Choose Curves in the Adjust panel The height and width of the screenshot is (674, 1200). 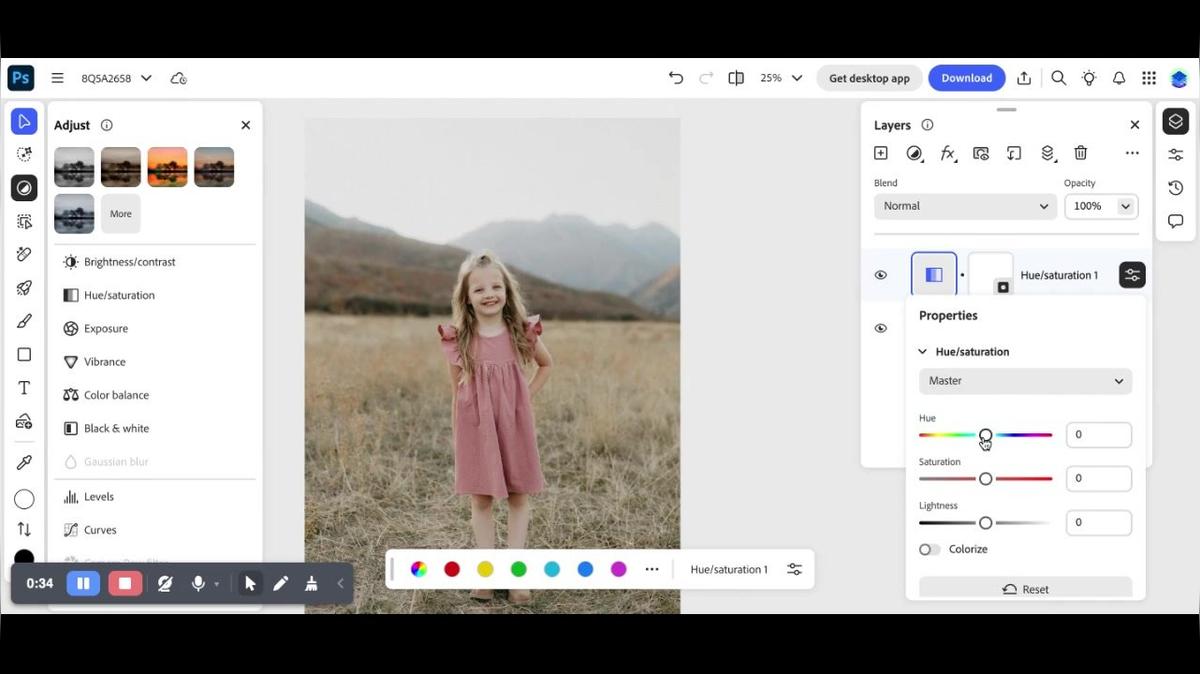click(x=100, y=530)
